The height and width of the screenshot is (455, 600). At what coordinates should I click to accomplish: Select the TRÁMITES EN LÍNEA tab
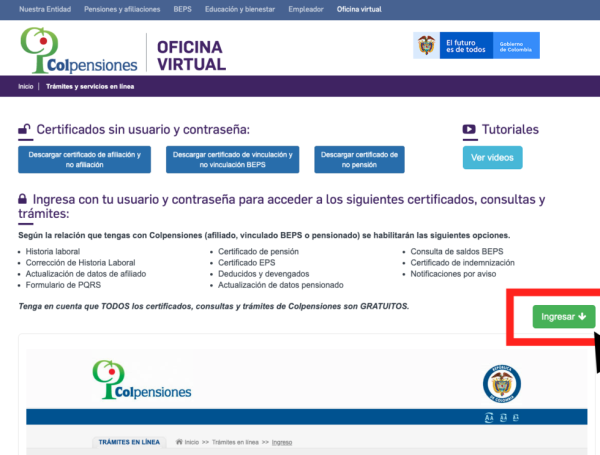[x=129, y=442]
